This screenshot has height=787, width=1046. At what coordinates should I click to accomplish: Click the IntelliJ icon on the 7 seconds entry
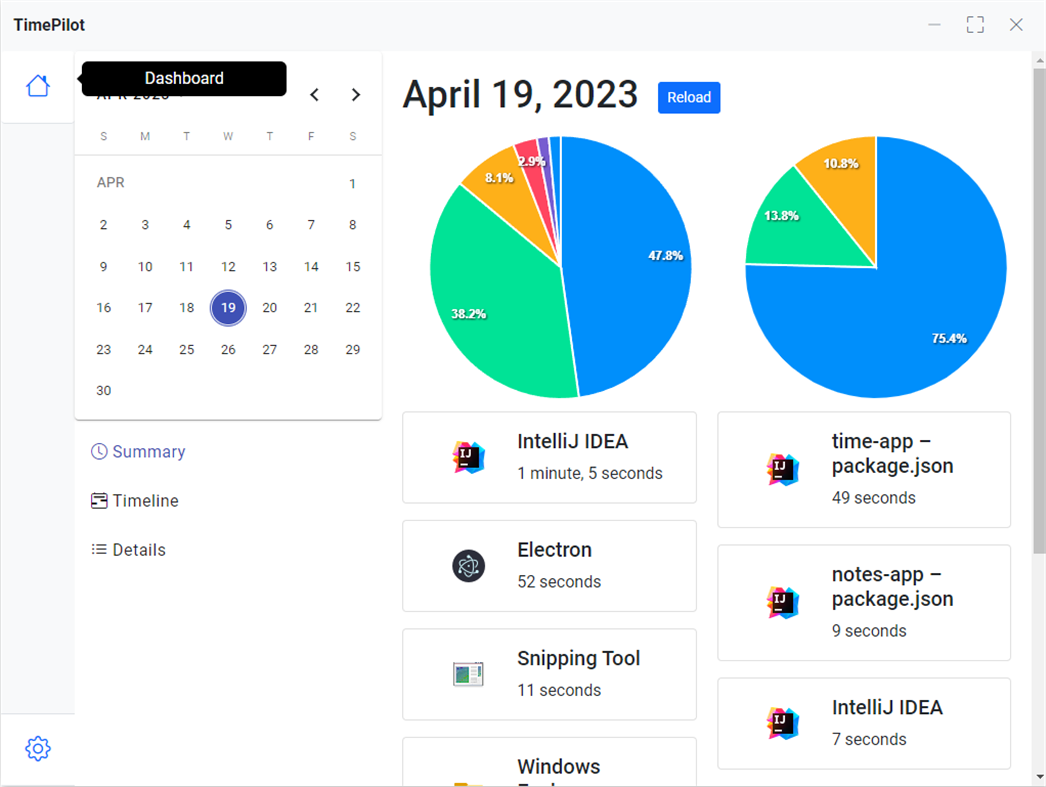click(x=783, y=723)
